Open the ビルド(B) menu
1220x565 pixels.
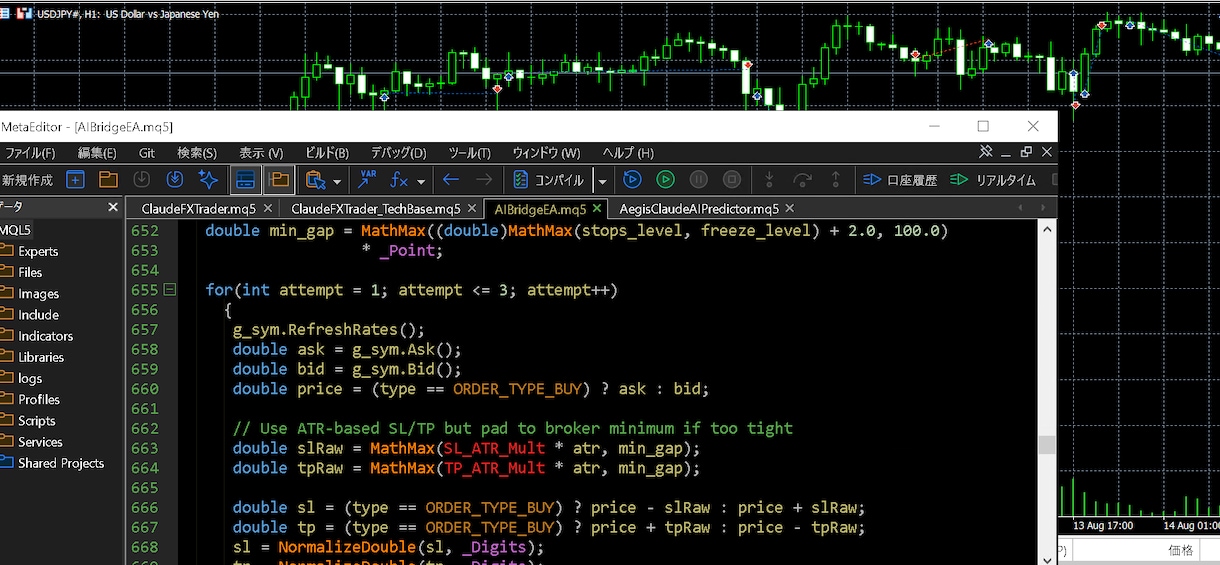pyautogui.click(x=327, y=153)
